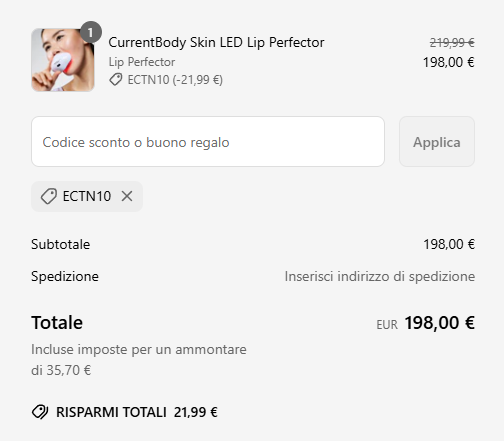Screen dimensions: 504x441
Task: Click the RISPARMI TOTALI 21,99 € text
Action: pos(137,412)
